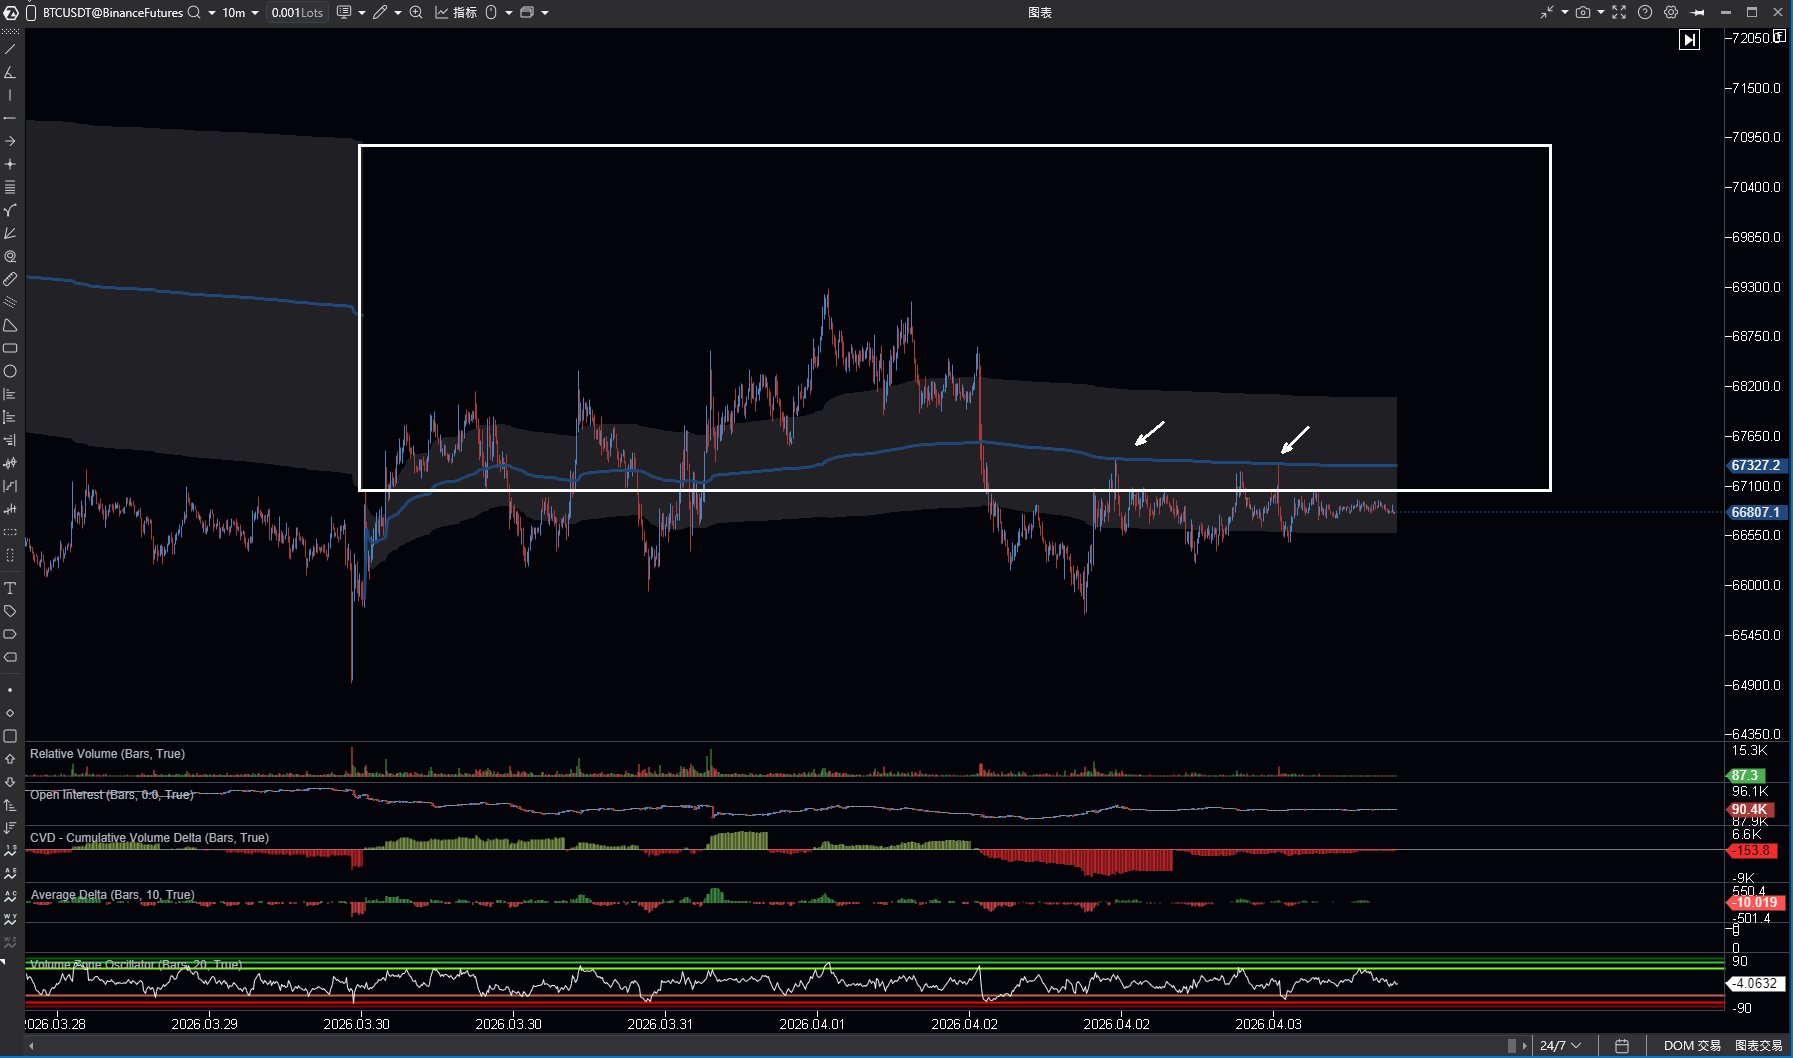Open the 24/7 session dropdown
The width and height of the screenshot is (1793, 1058).
[x=1560, y=1046]
